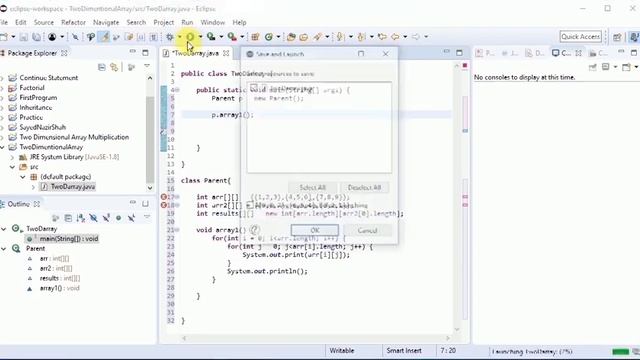Click Cancel in Save and Launch dialog
Viewport: 640px width, 360px height.
click(367, 230)
